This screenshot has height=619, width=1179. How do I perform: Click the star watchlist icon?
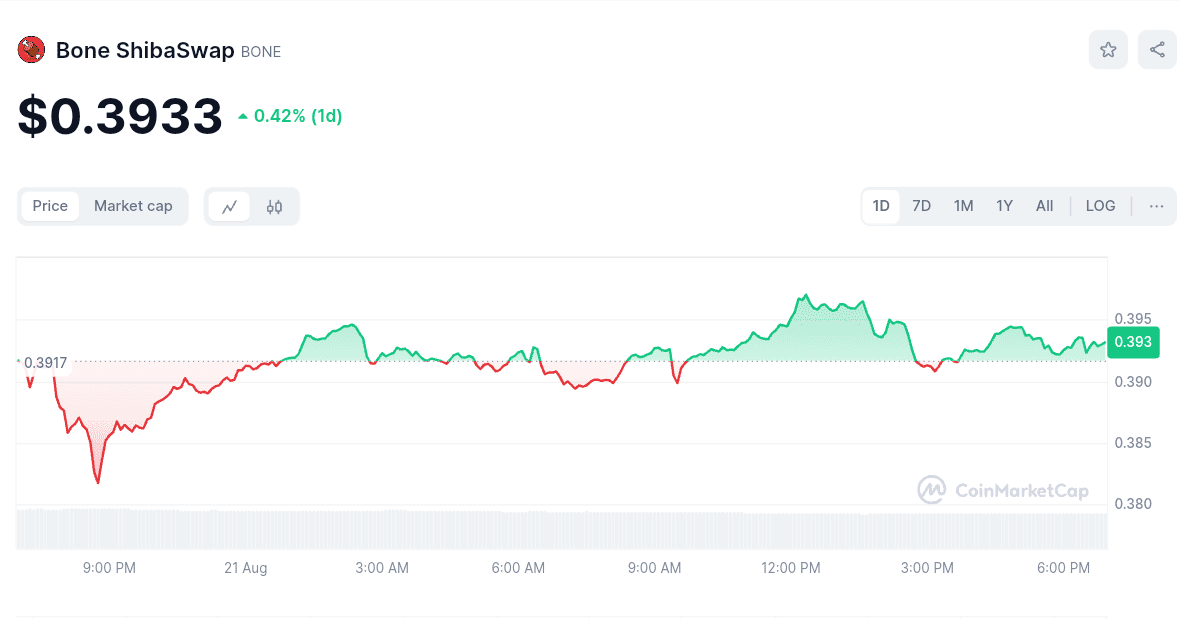click(1108, 50)
